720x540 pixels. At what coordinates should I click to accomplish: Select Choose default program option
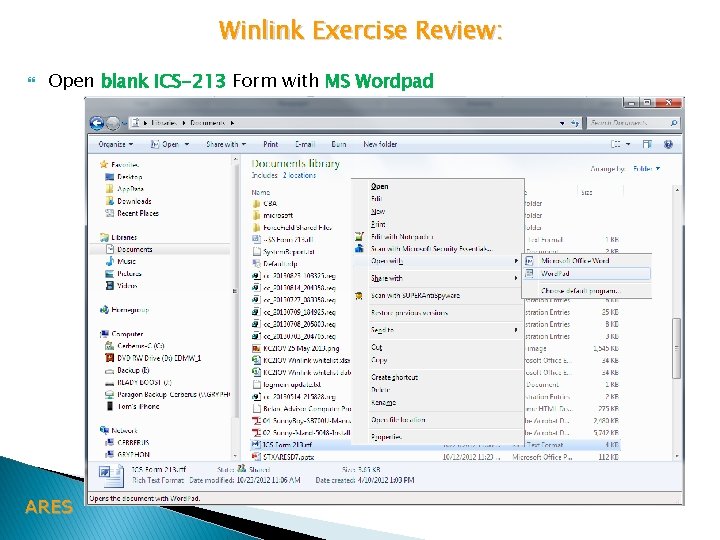click(581, 291)
